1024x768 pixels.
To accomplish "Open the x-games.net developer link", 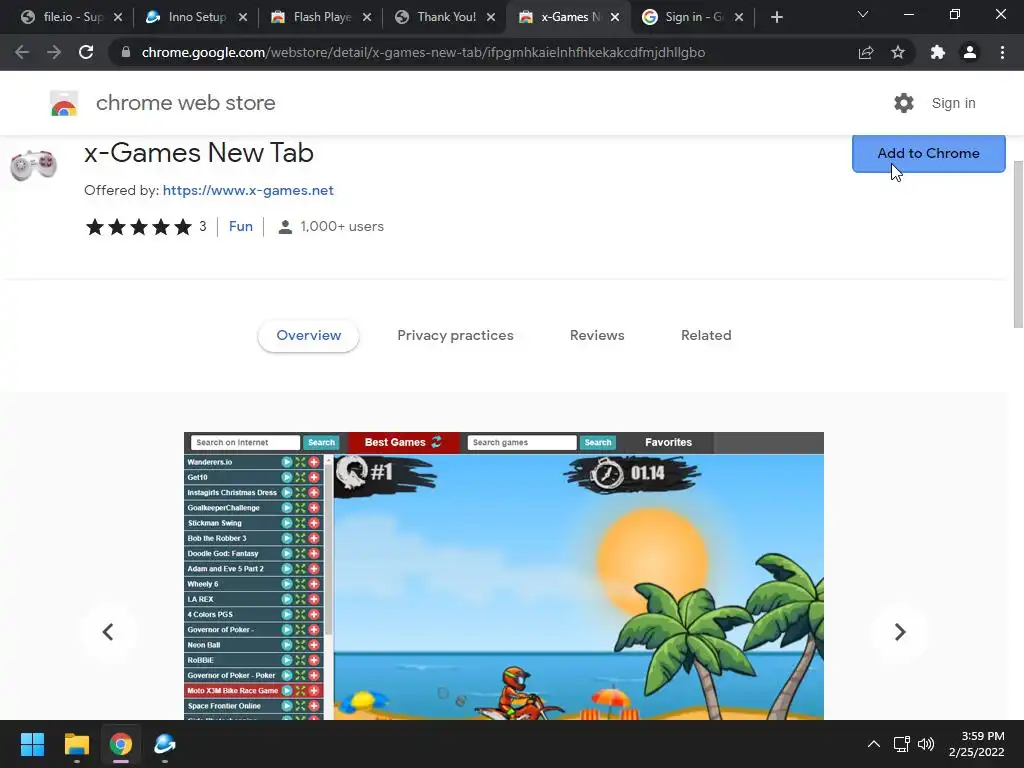I will pos(248,190).
